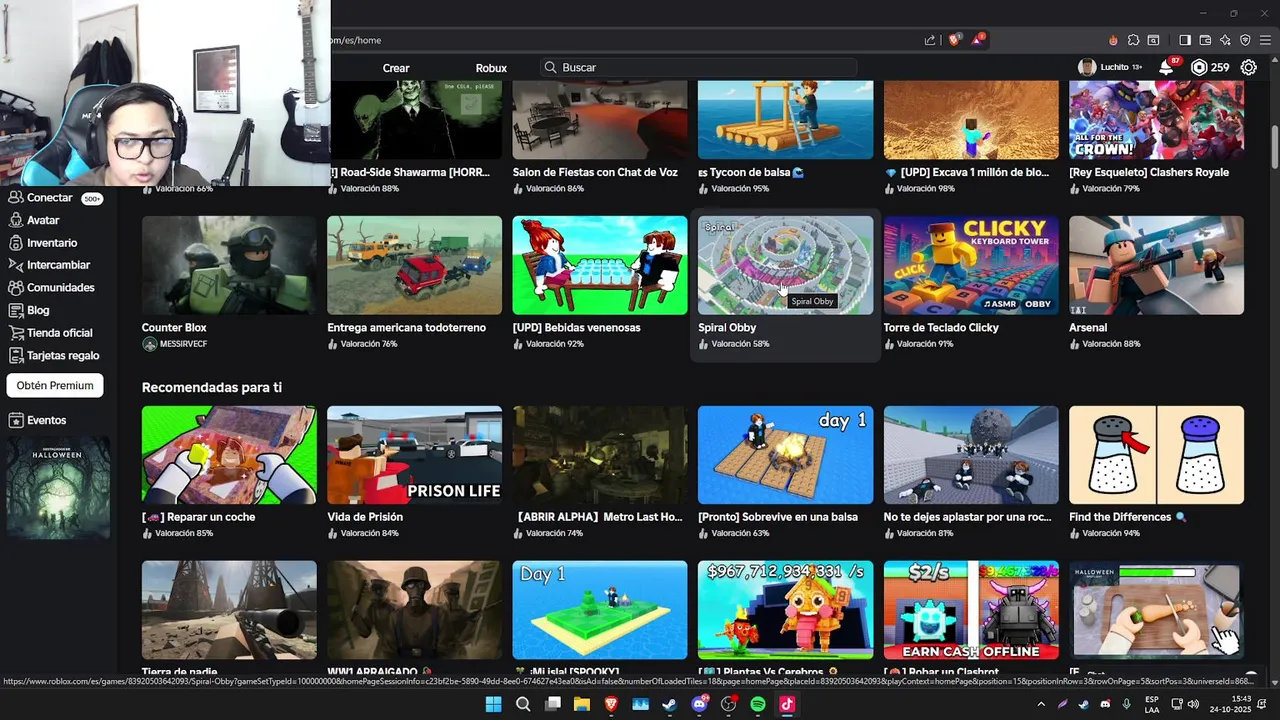Open the Roblox settings gear
Viewport: 1280px width, 720px height.
(1249, 67)
